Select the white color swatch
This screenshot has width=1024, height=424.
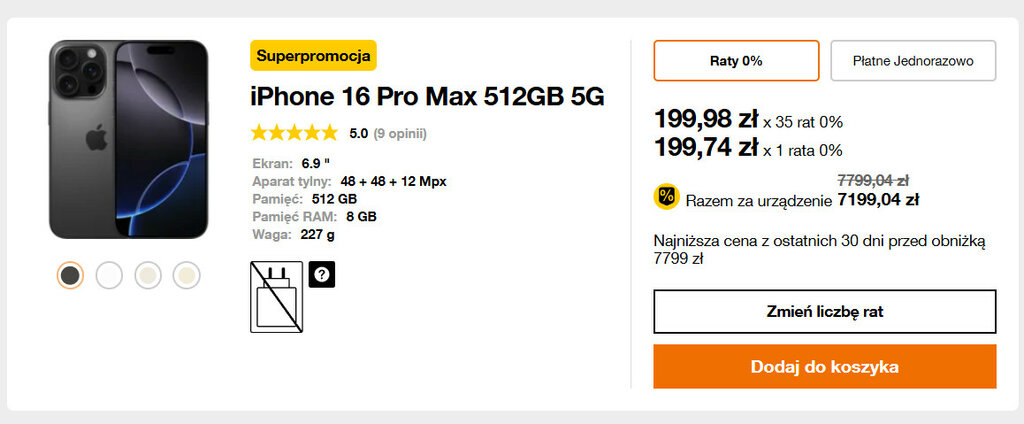109,275
